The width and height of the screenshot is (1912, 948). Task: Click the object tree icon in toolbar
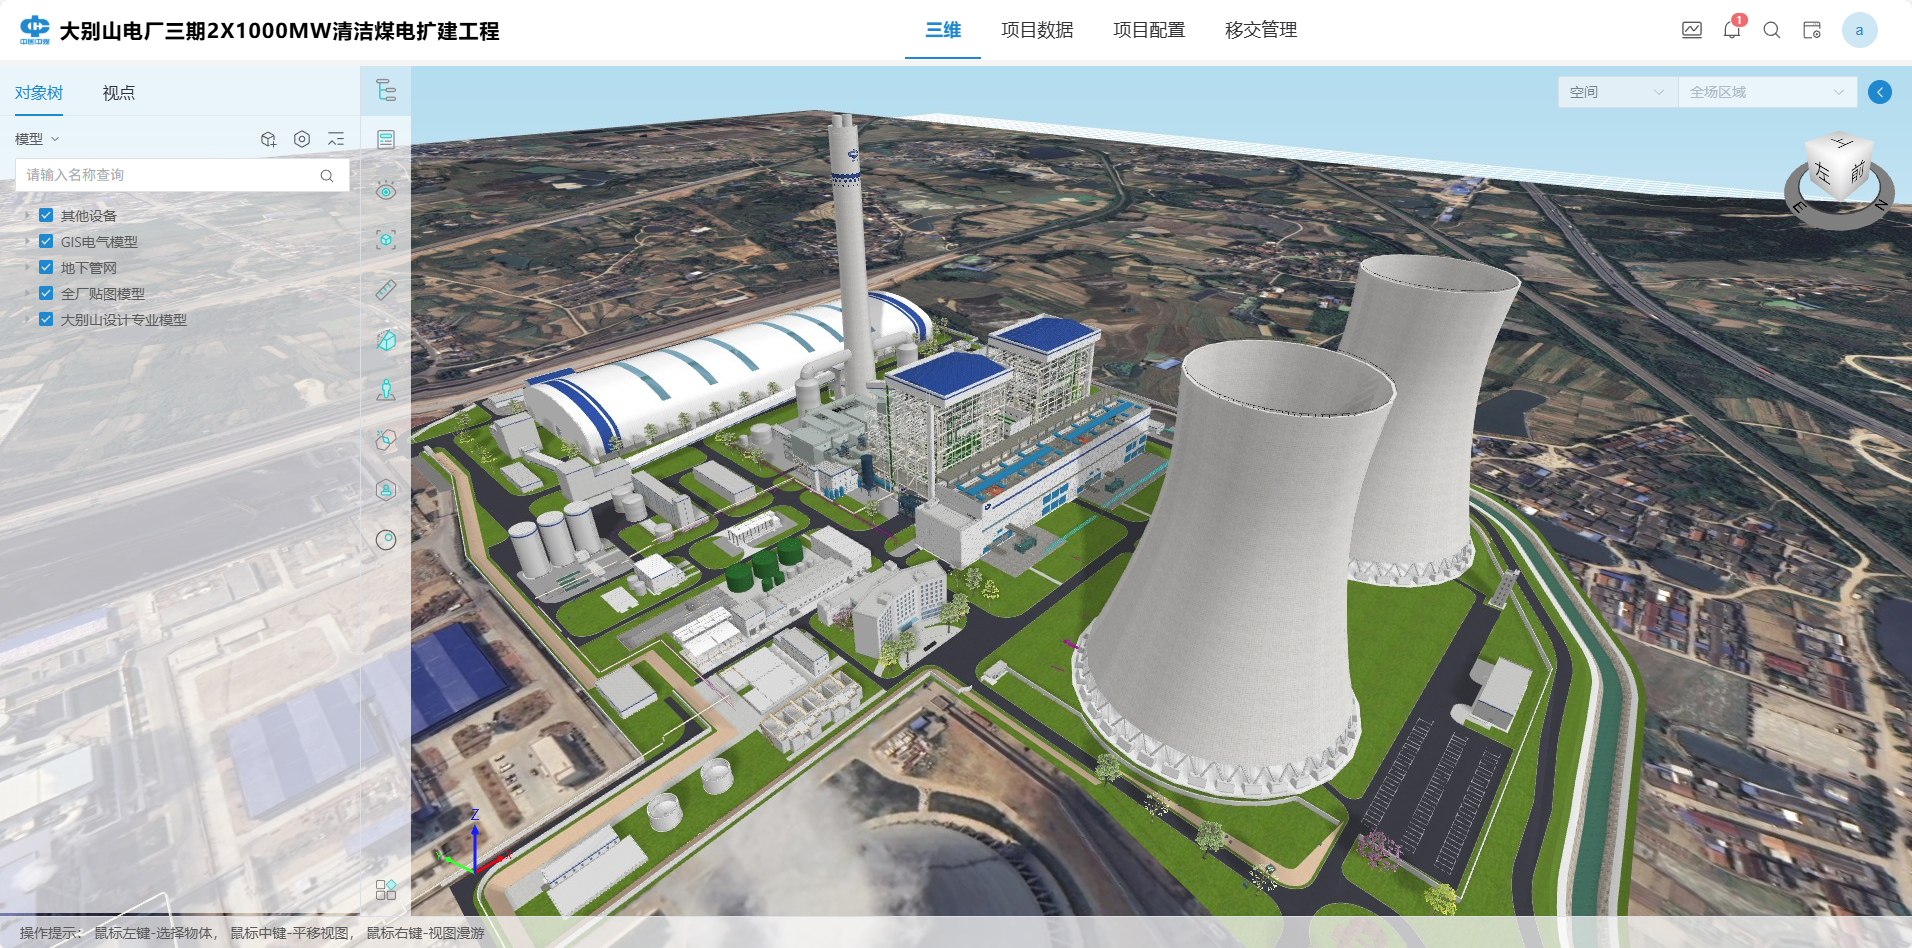click(x=386, y=90)
